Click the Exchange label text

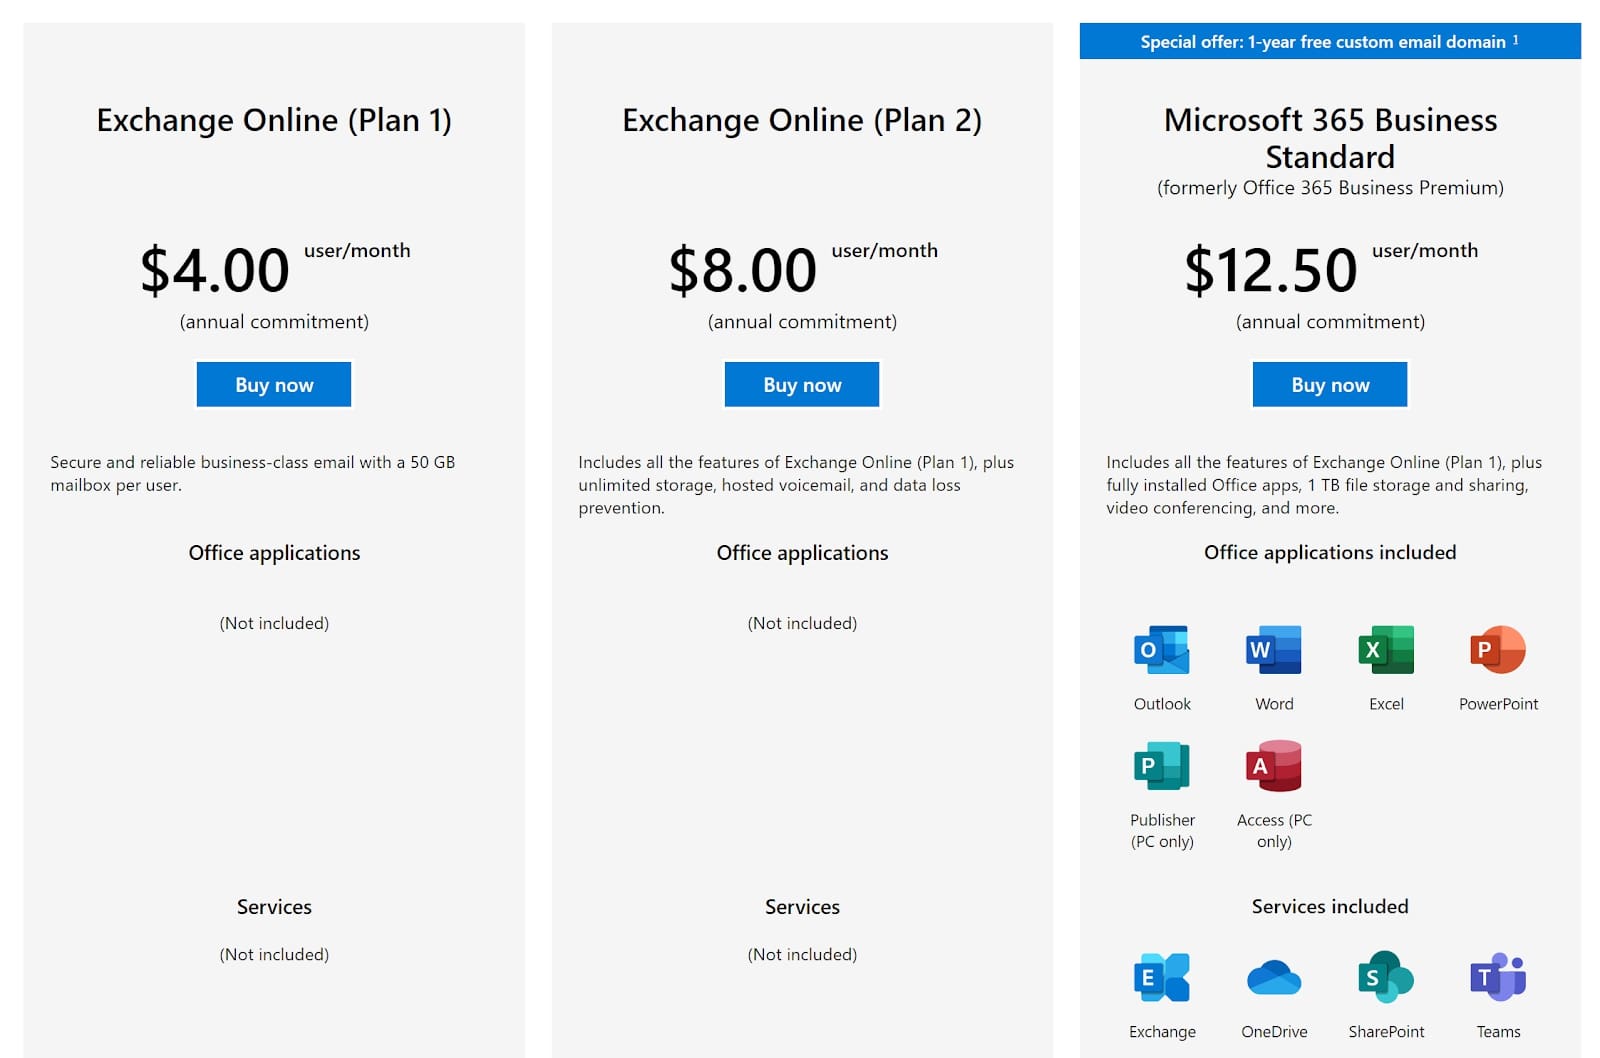[1162, 1032]
